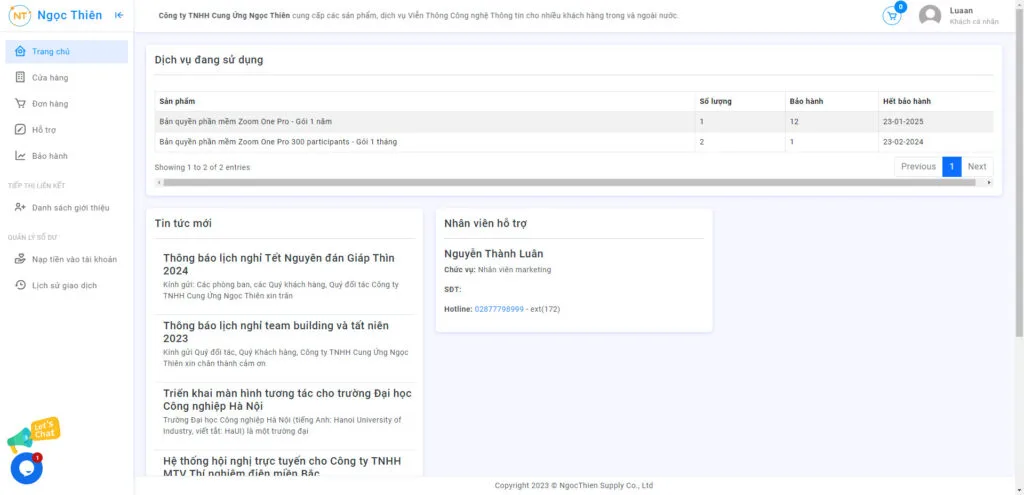Click Dịch vụ đang sử dụng heading
Screen dimensions: 1024x495
click(209, 60)
